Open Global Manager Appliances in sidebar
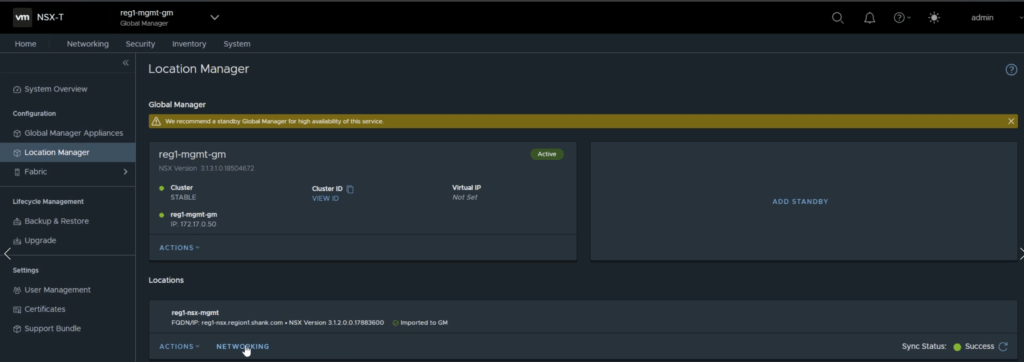The image size is (1024, 362). (67, 133)
